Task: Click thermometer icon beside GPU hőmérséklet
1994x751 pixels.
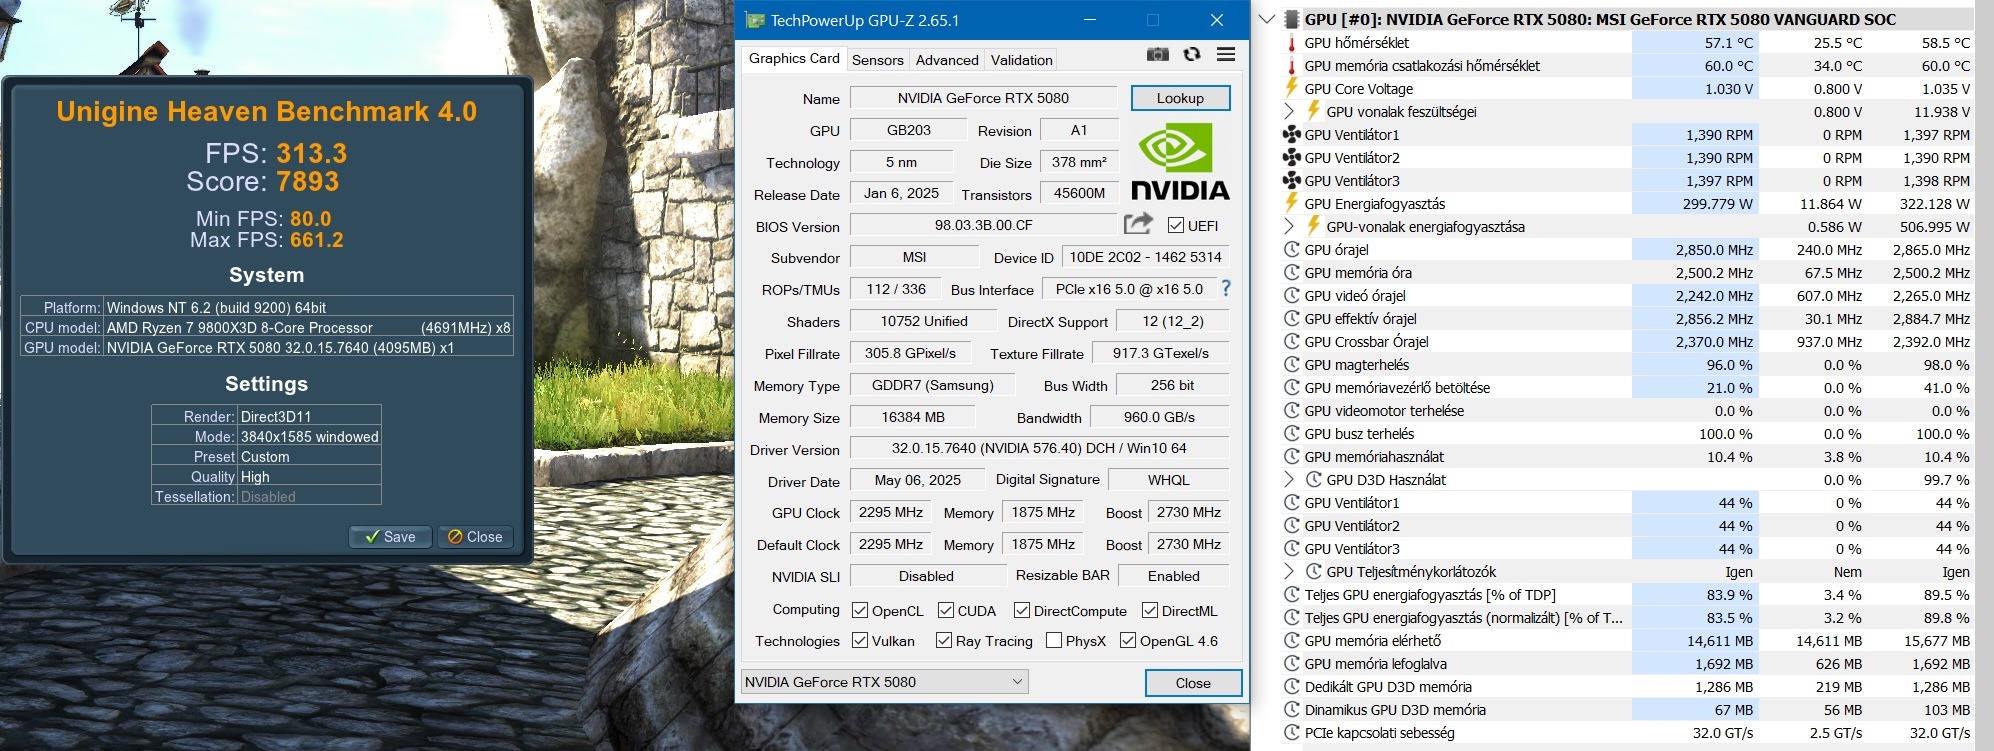Action: [x=1292, y=43]
